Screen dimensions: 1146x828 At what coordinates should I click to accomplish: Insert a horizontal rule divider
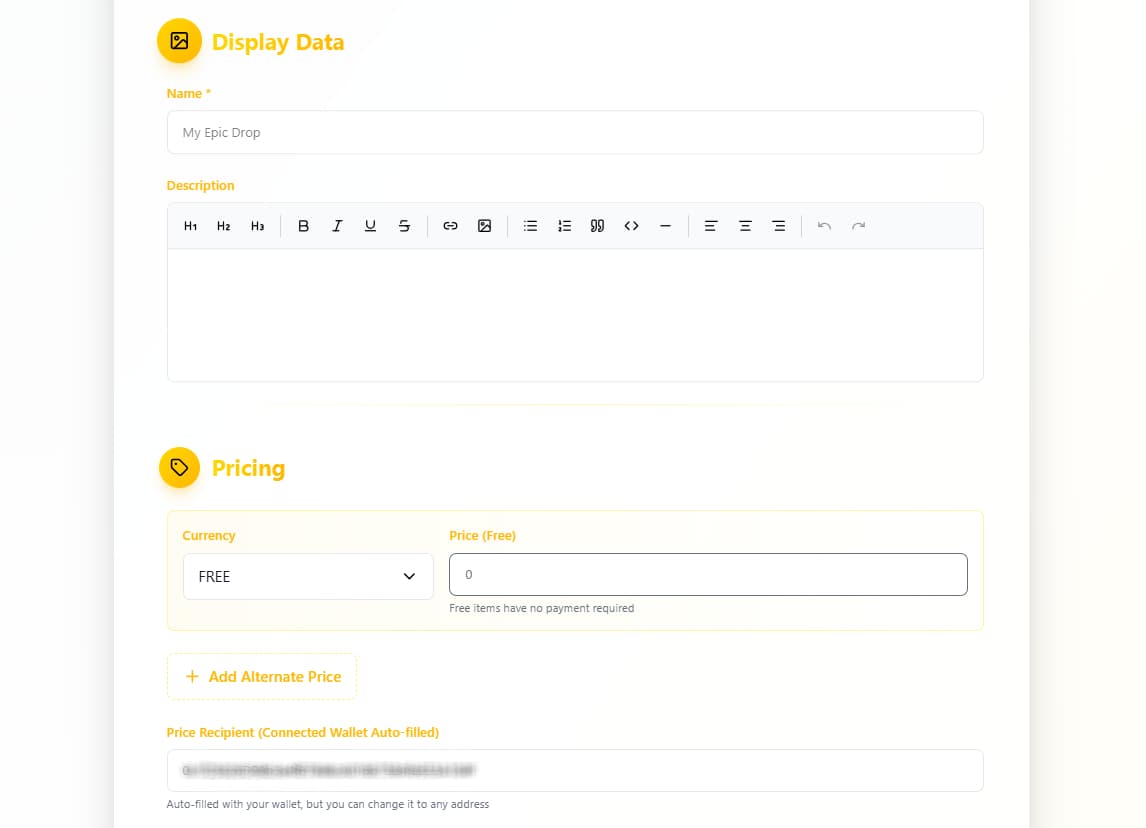(x=665, y=226)
